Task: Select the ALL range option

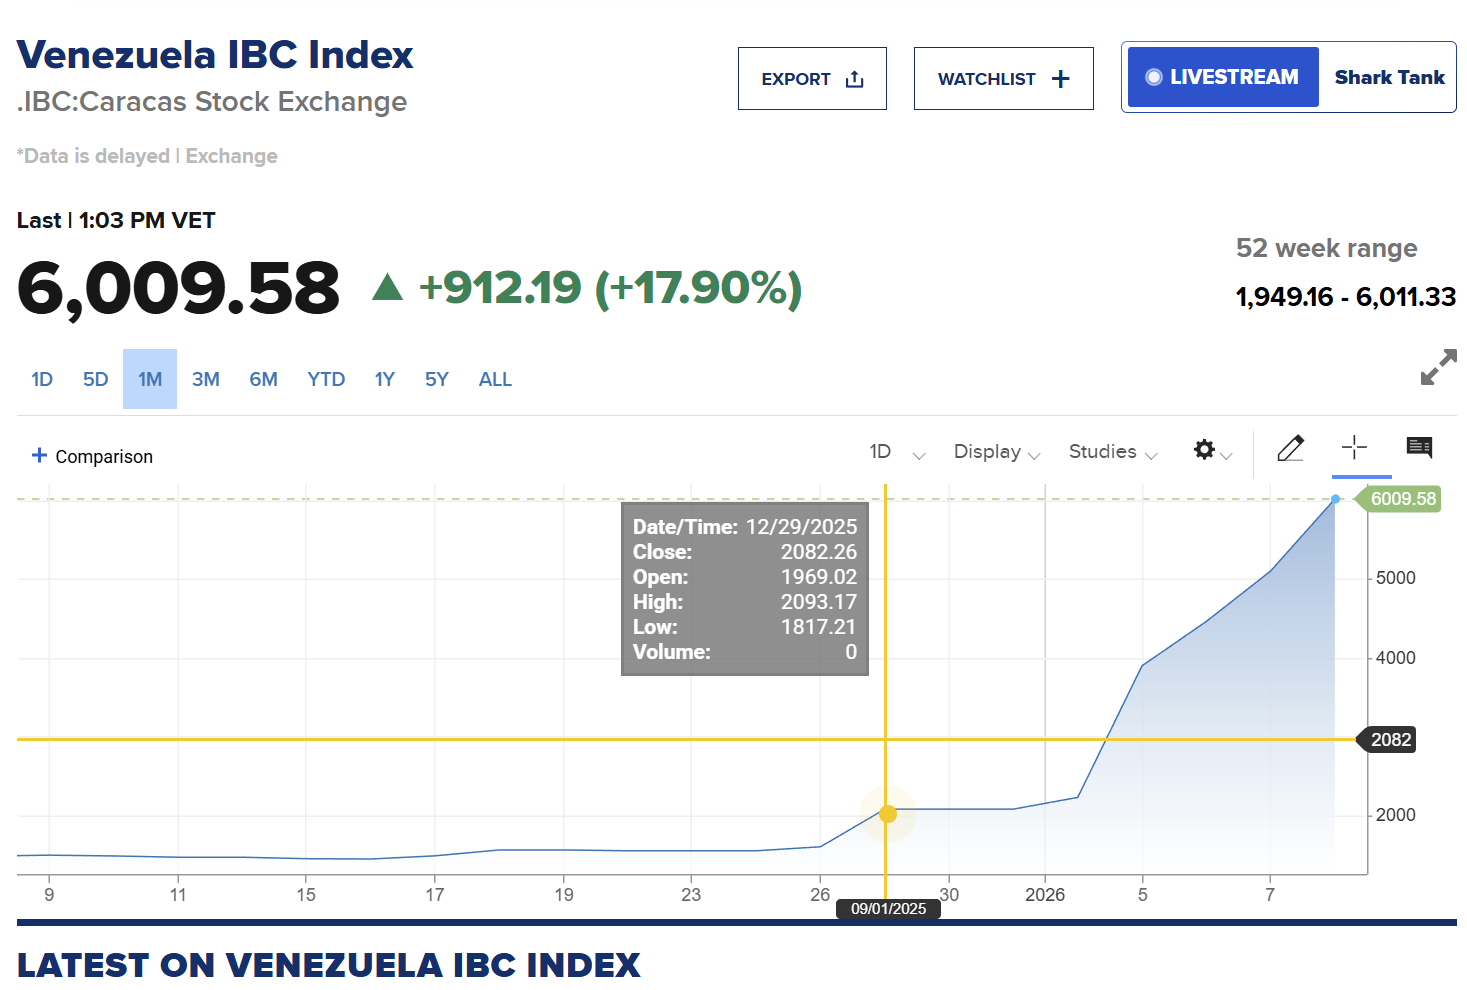Action: [495, 380]
